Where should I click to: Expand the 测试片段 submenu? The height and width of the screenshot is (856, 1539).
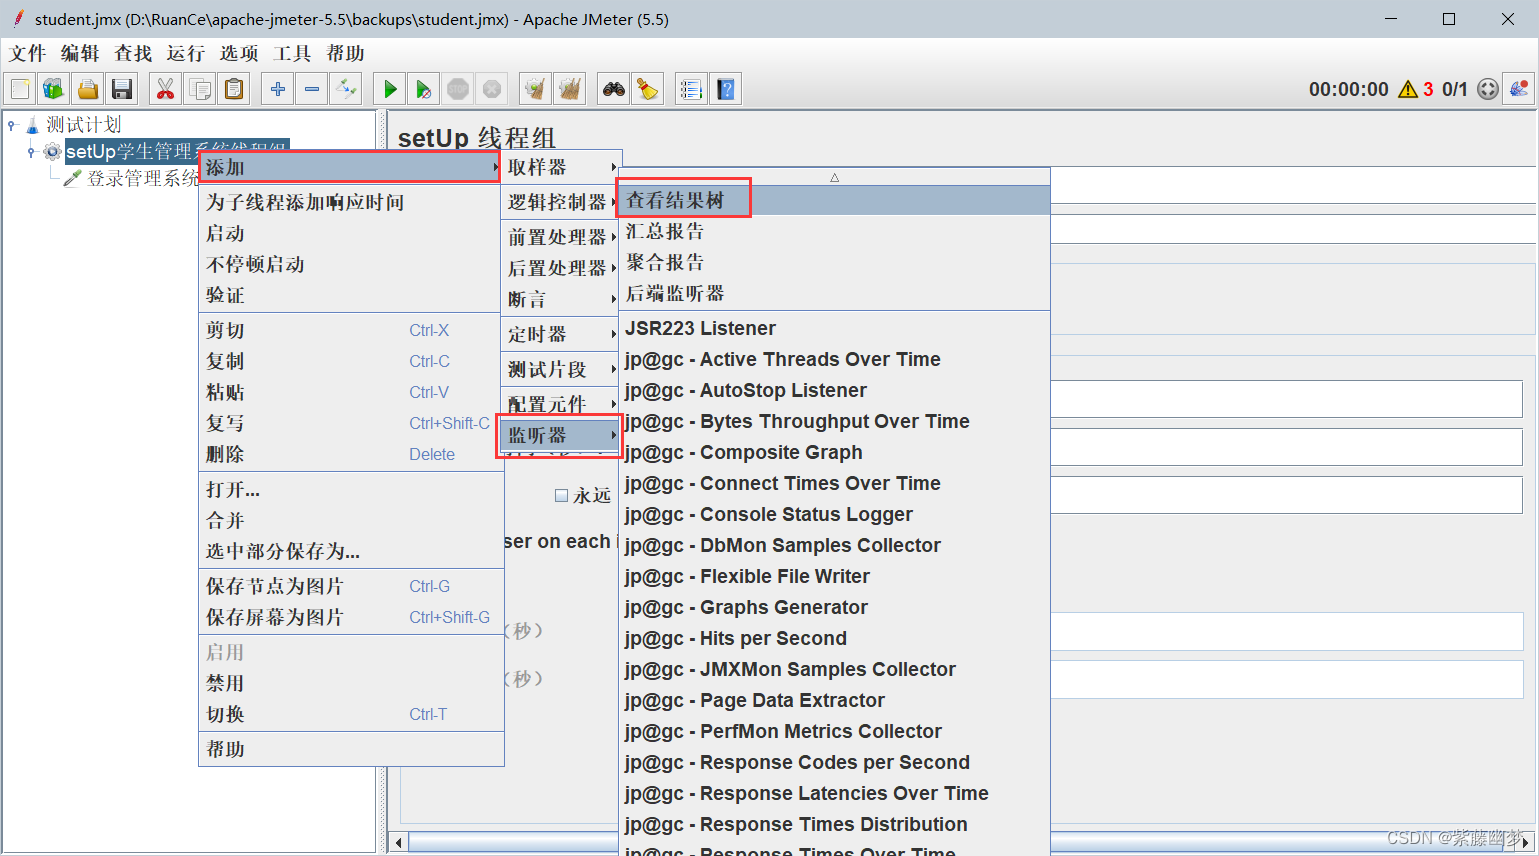(x=561, y=369)
